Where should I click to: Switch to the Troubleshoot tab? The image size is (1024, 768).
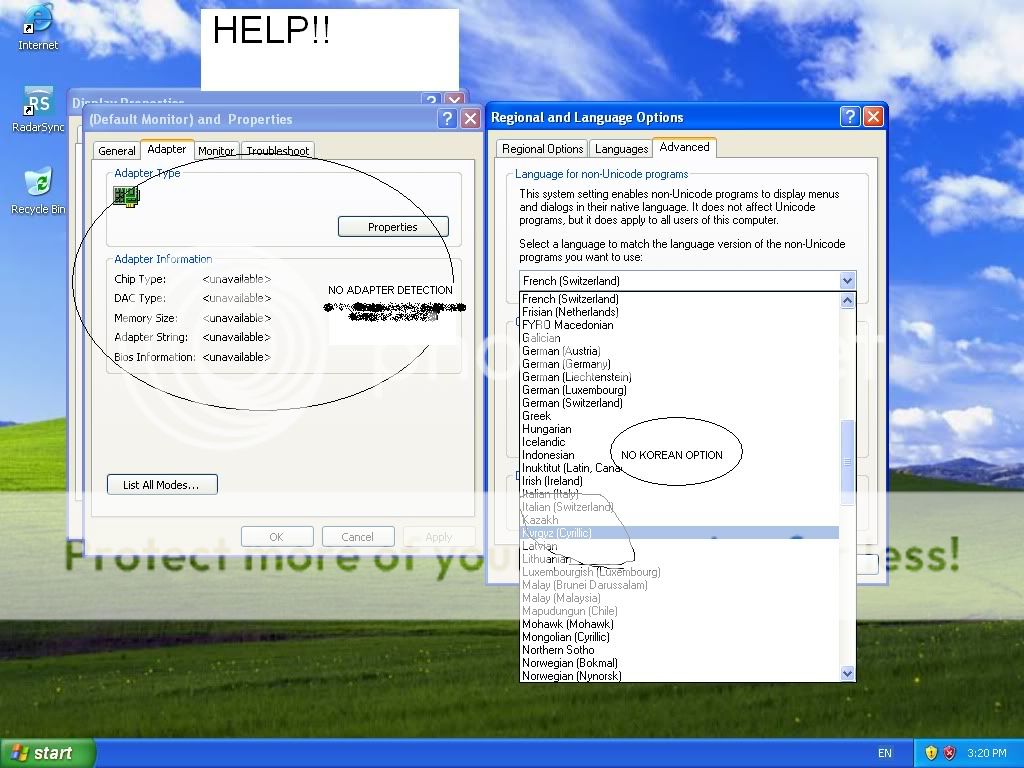(x=278, y=151)
